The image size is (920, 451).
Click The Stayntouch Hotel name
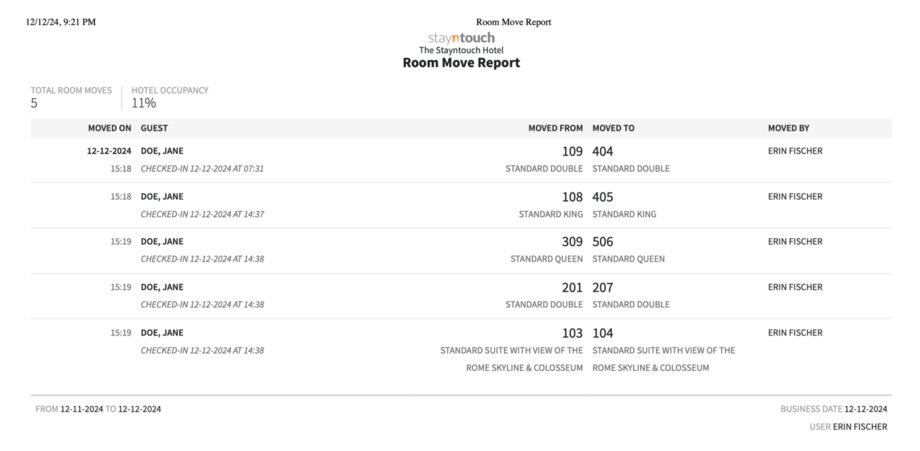461,50
